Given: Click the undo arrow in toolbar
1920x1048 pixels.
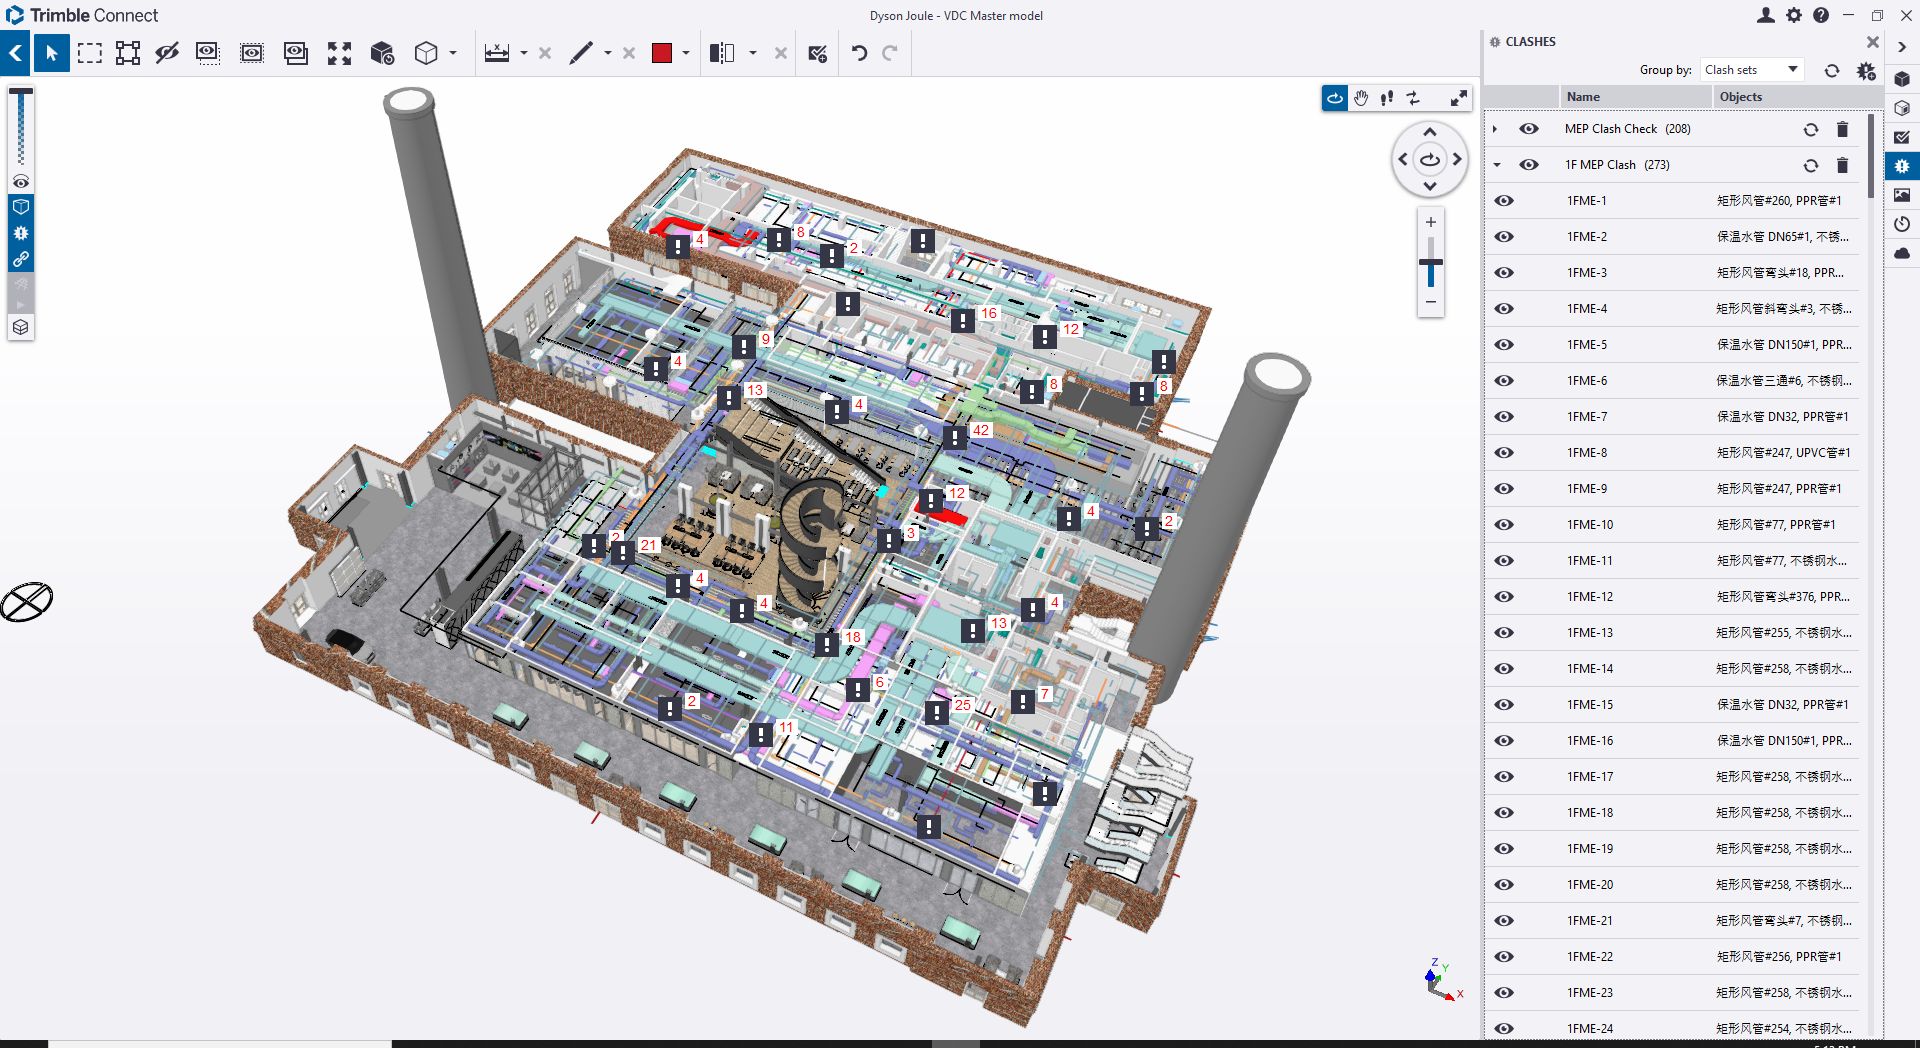Looking at the screenshot, I should click(x=859, y=53).
